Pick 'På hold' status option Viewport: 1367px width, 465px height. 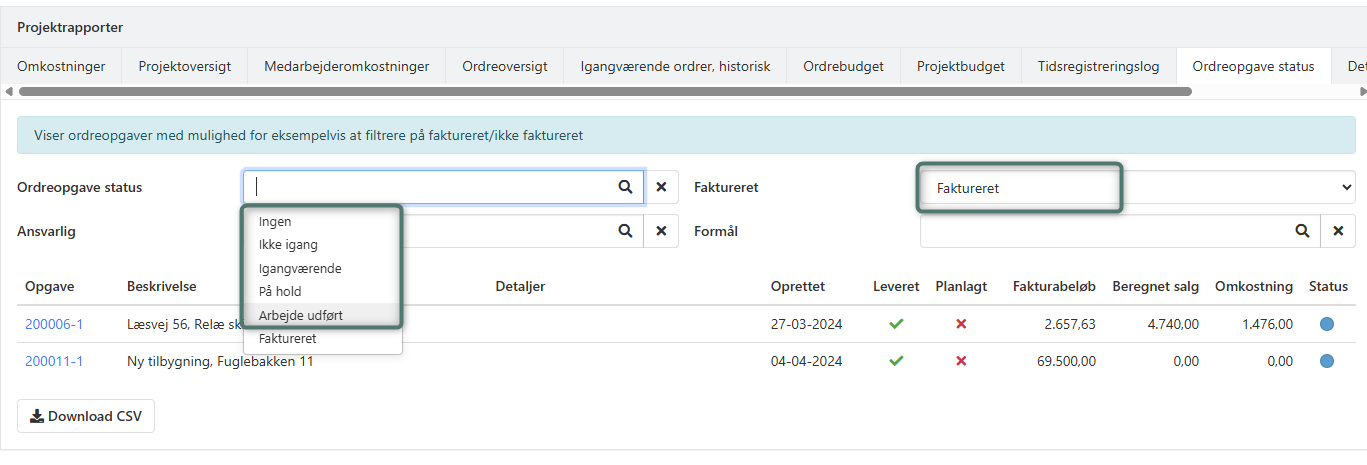tap(280, 291)
